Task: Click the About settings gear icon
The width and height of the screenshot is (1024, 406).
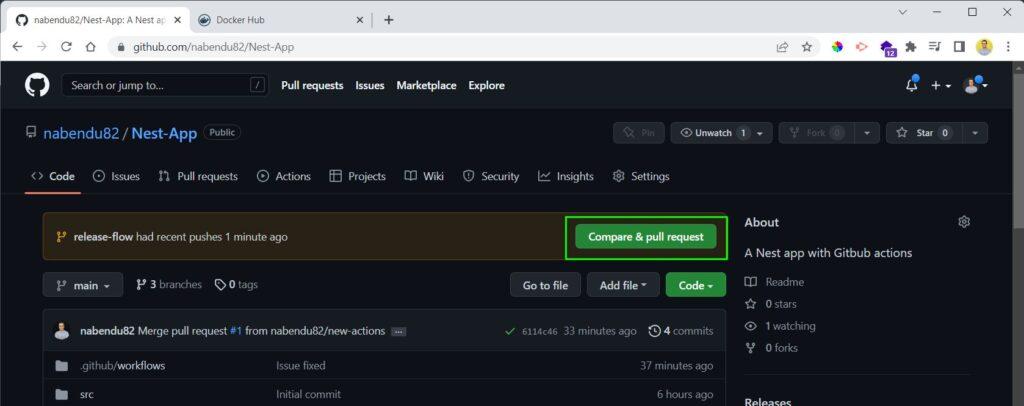Action: [x=964, y=222]
